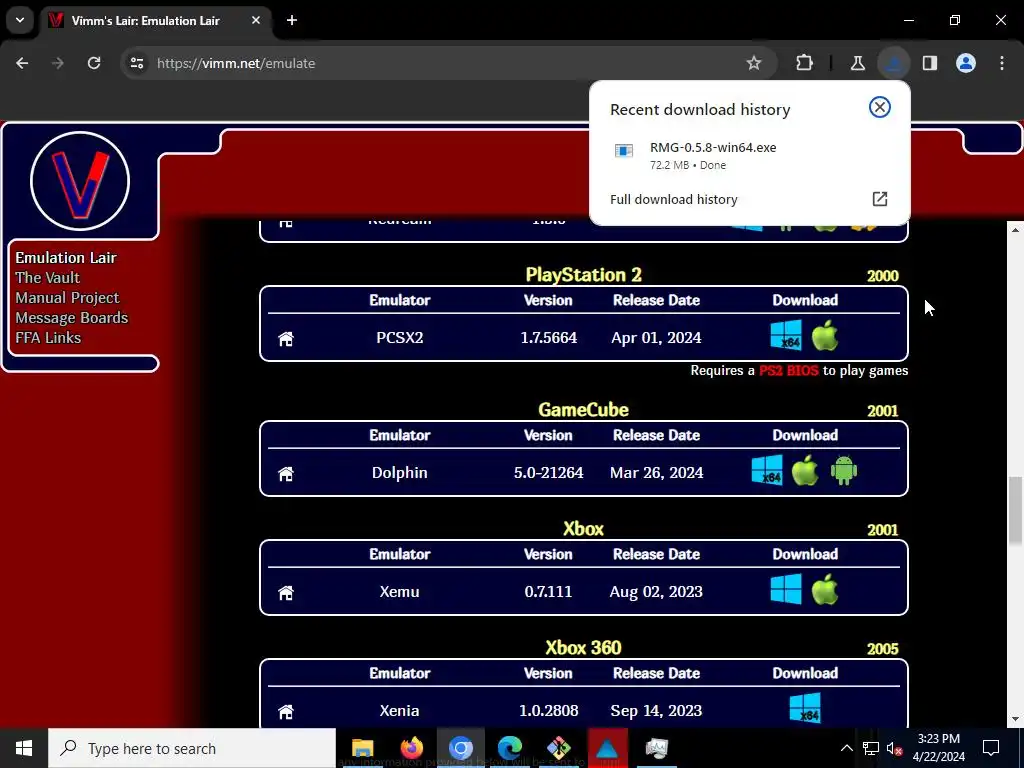The height and width of the screenshot is (768, 1024).
Task: Open Dolphin homepage via house icon
Action: point(286,473)
